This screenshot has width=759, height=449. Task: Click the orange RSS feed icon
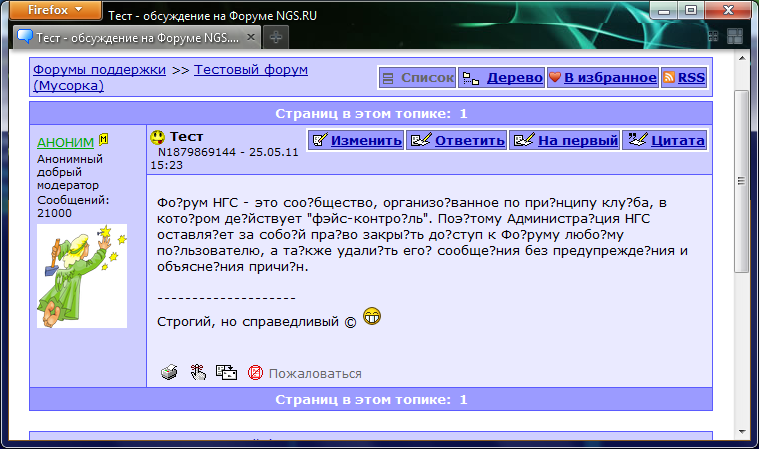tap(669, 77)
